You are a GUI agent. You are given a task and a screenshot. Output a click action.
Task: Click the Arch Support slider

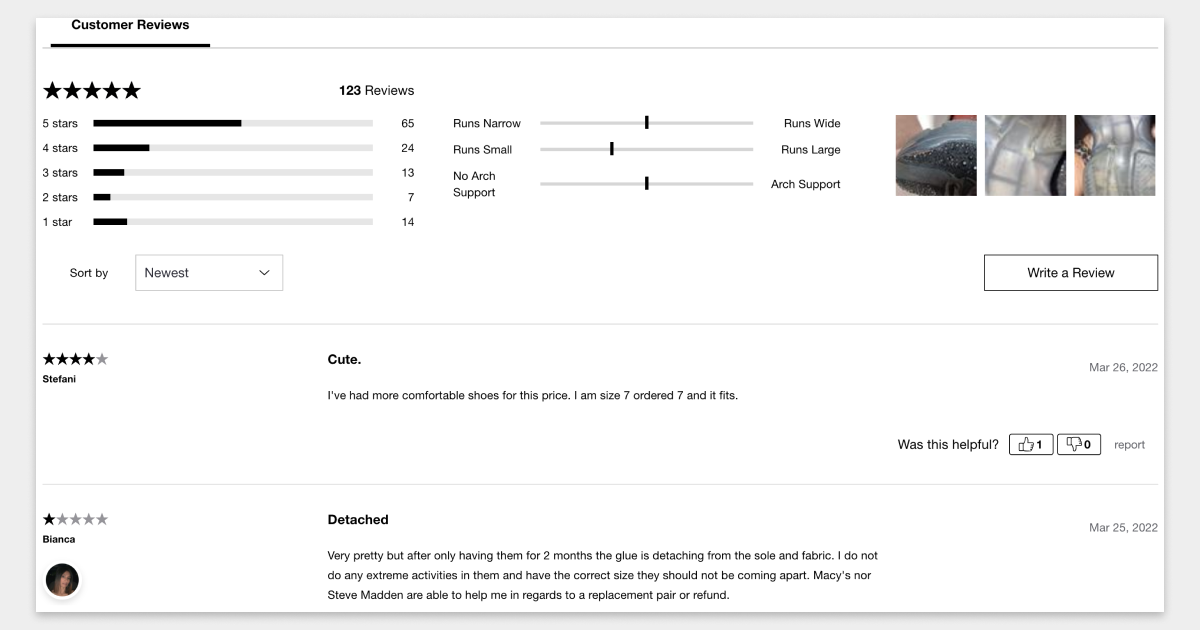pos(646,184)
